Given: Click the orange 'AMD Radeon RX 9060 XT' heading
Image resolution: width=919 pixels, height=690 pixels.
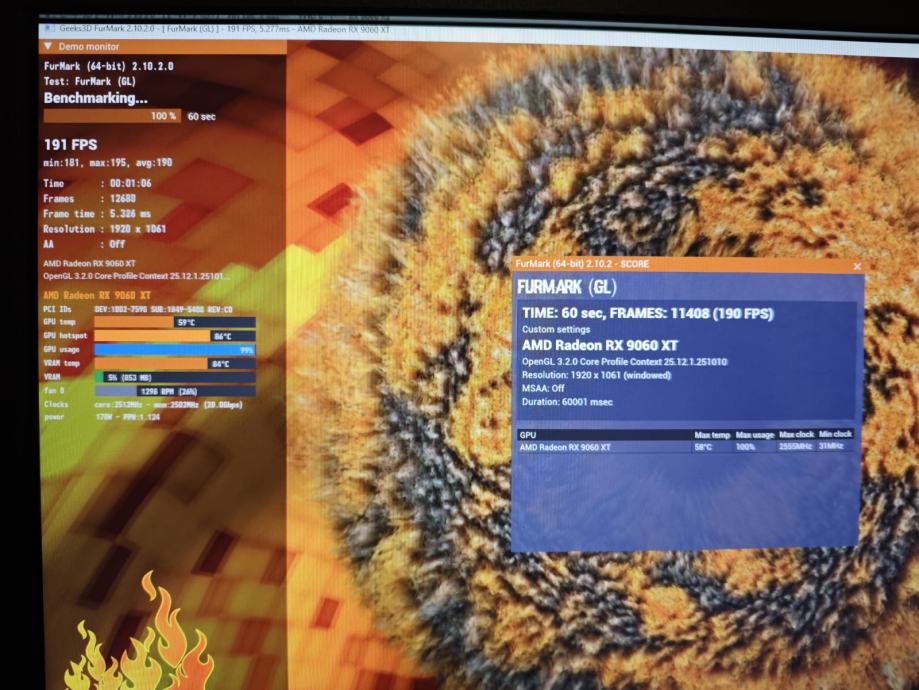Looking at the screenshot, I should 97,295.
